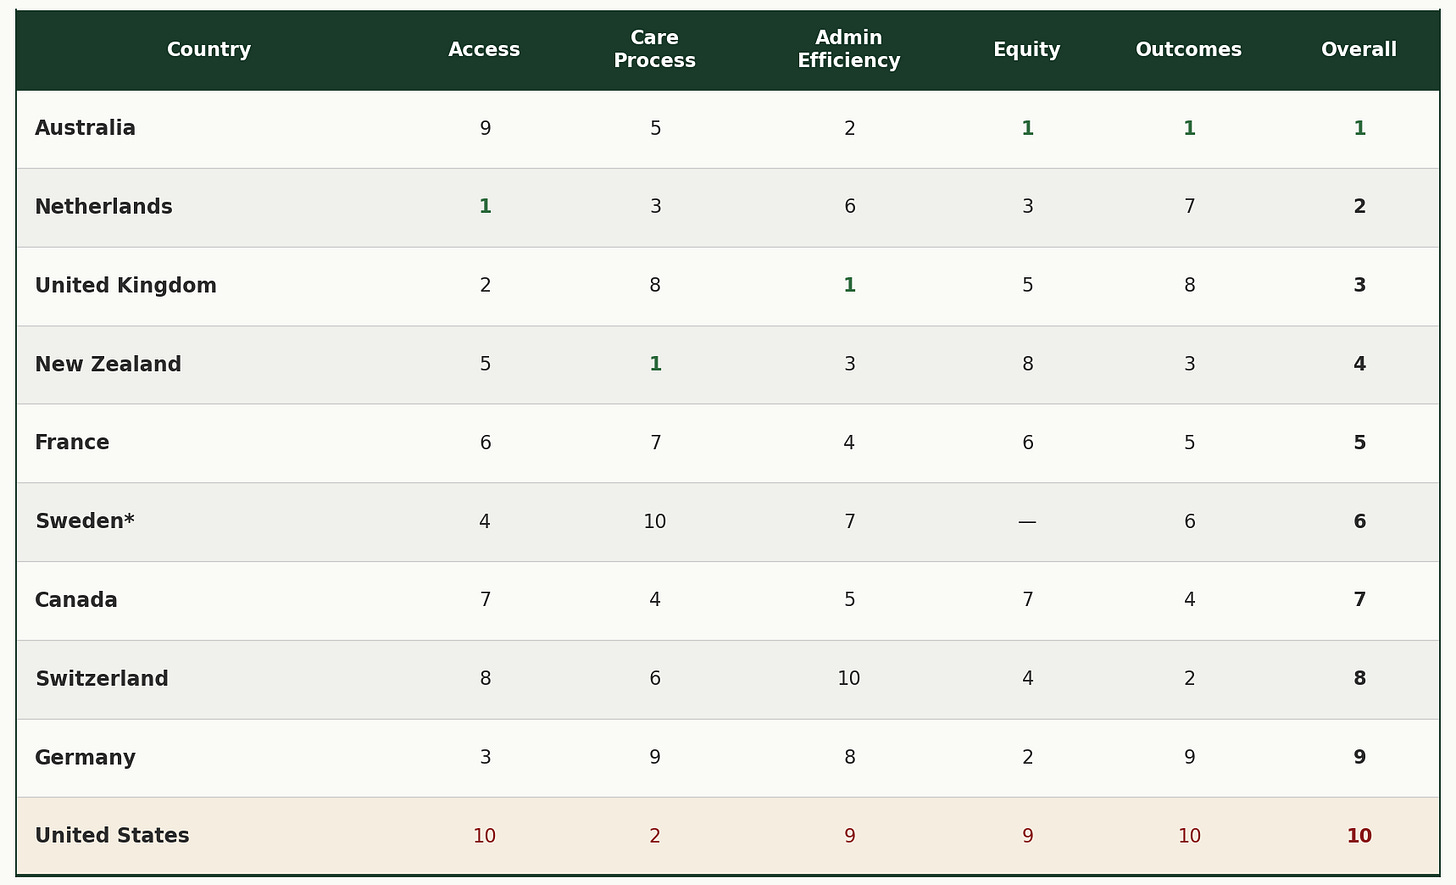Screen dimensions: 1456x885
Task: Click Germany's Equity value 2
Action: [1027, 758]
